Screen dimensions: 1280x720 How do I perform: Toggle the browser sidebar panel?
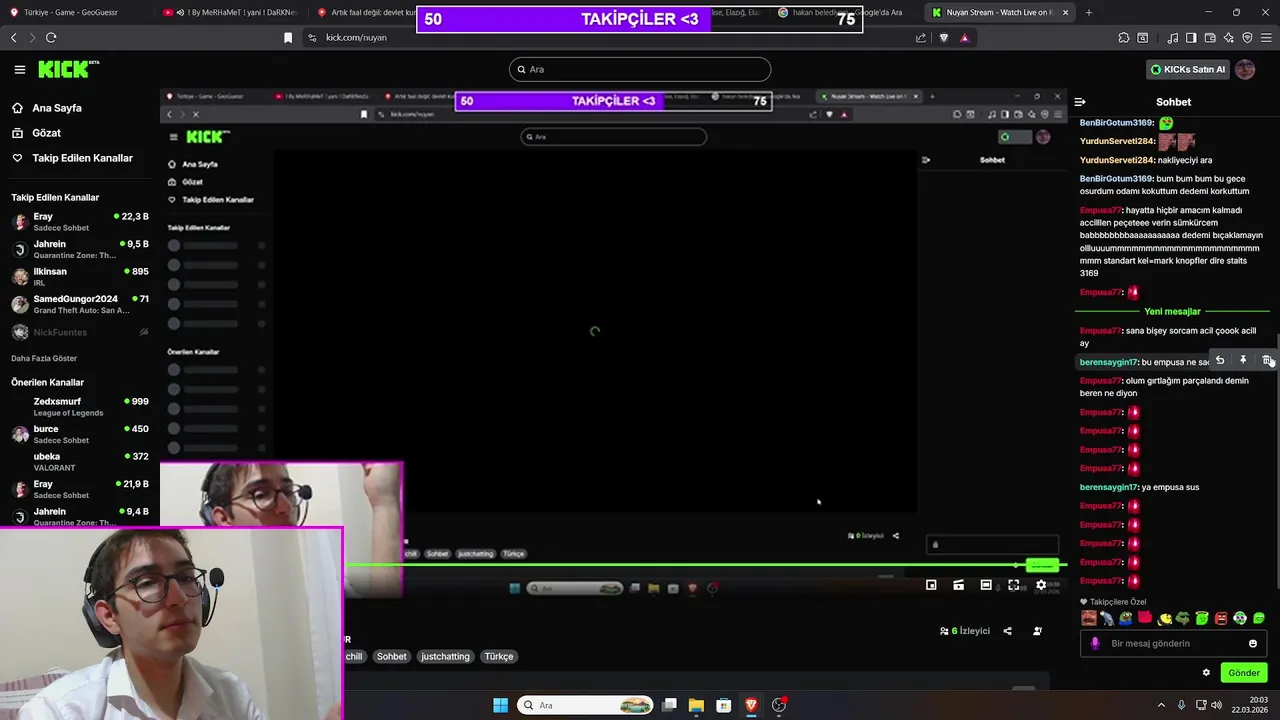click(x=1191, y=37)
